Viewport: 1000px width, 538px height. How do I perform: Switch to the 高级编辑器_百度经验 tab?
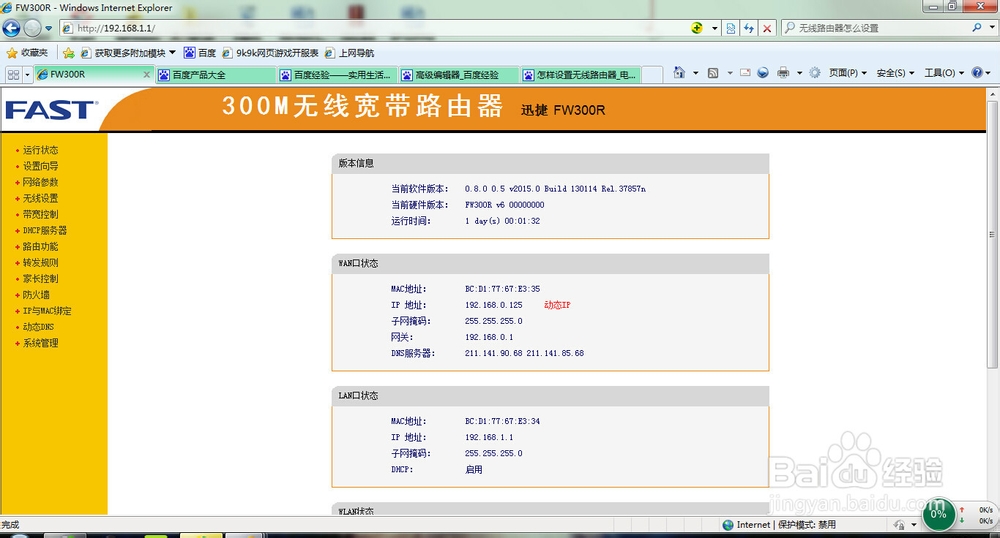459,75
